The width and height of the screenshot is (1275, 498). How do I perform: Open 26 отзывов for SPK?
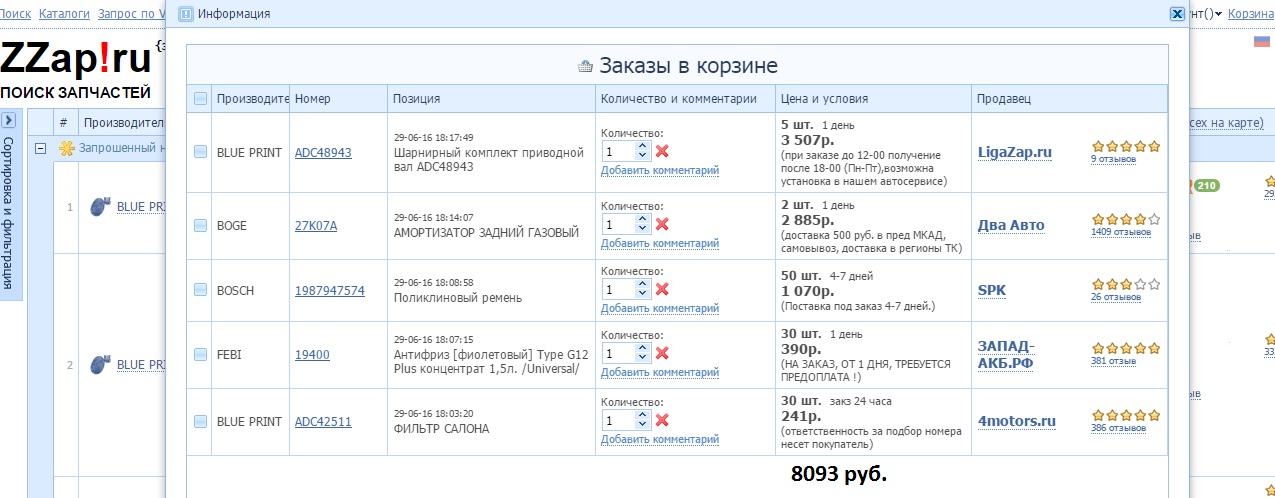(x=1116, y=297)
